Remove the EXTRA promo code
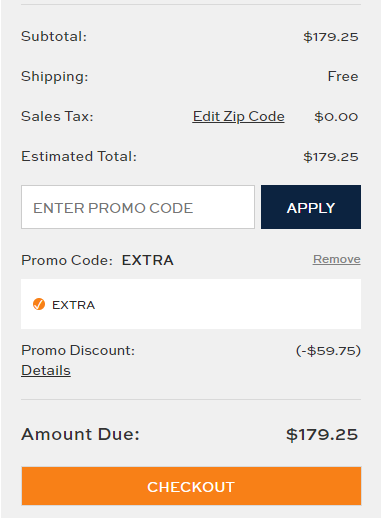Screen dimensions: 382x518 coord(337,259)
